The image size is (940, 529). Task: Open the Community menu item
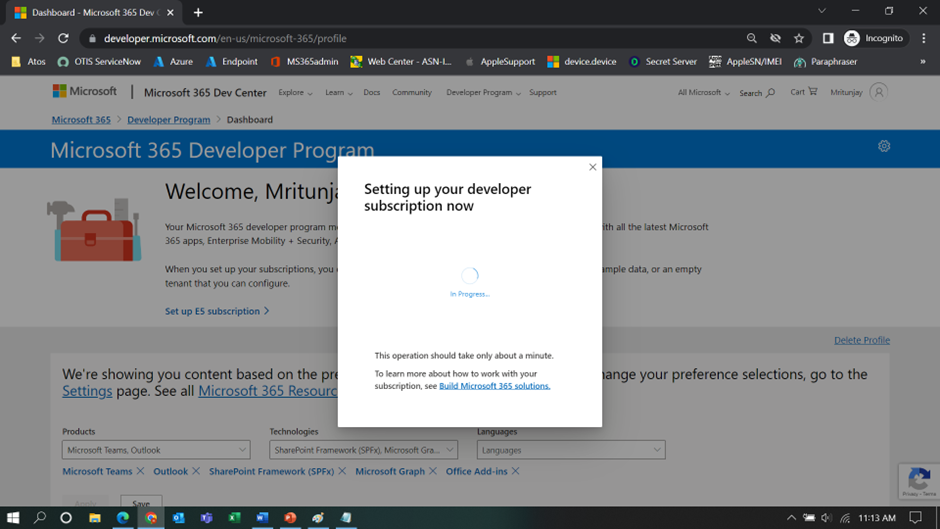[412, 92]
